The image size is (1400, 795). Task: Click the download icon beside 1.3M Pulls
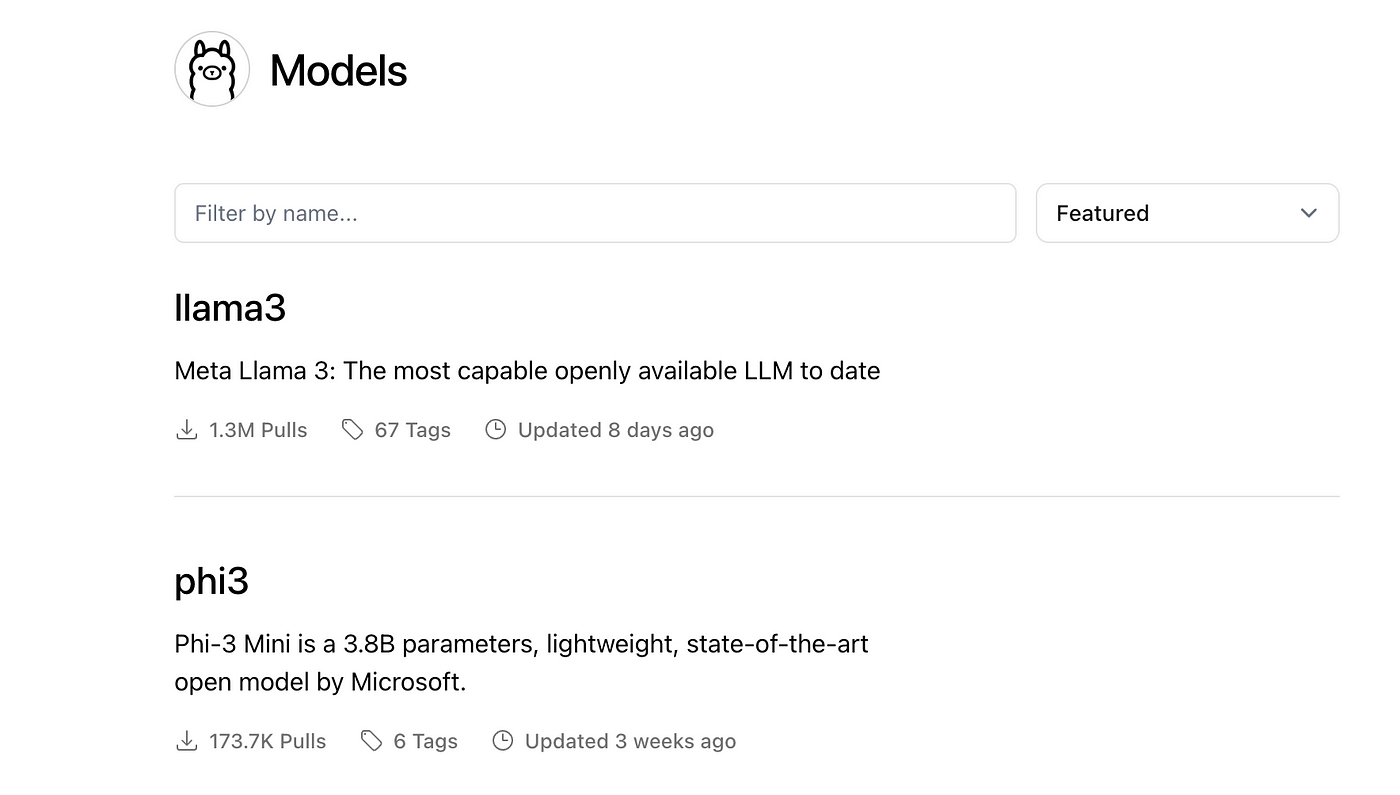pos(186,430)
